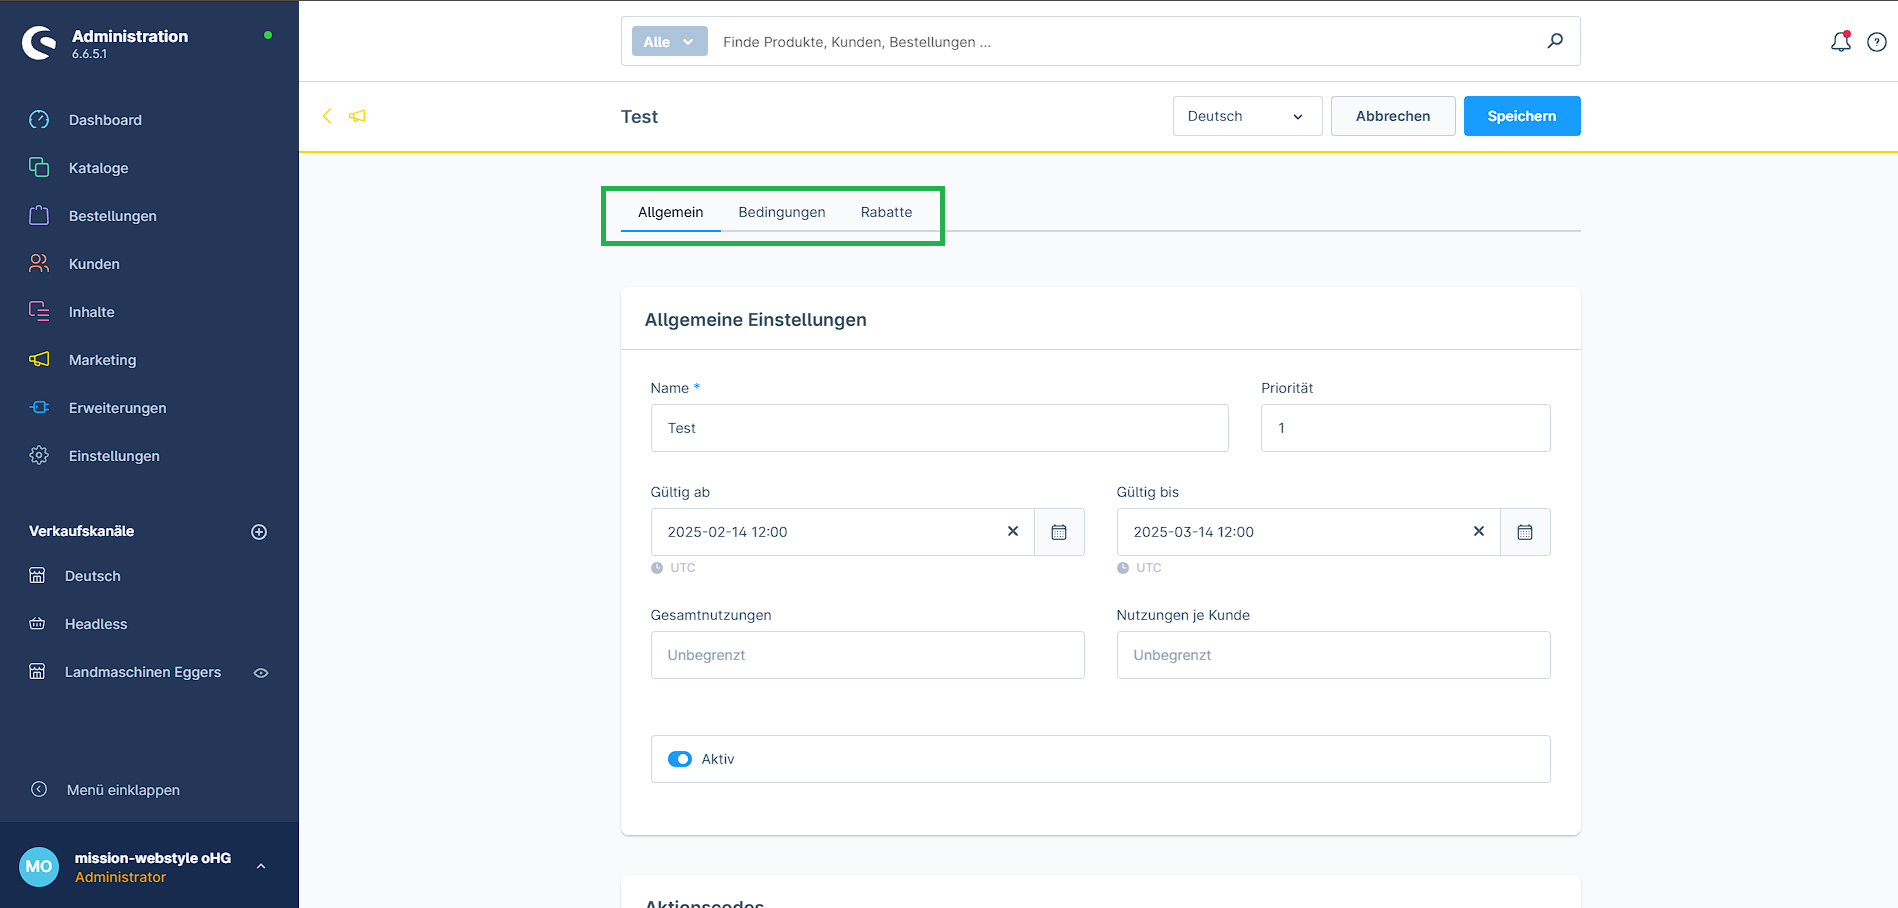This screenshot has width=1898, height=908.
Task: Click the Abbrechen button
Action: click(x=1392, y=116)
